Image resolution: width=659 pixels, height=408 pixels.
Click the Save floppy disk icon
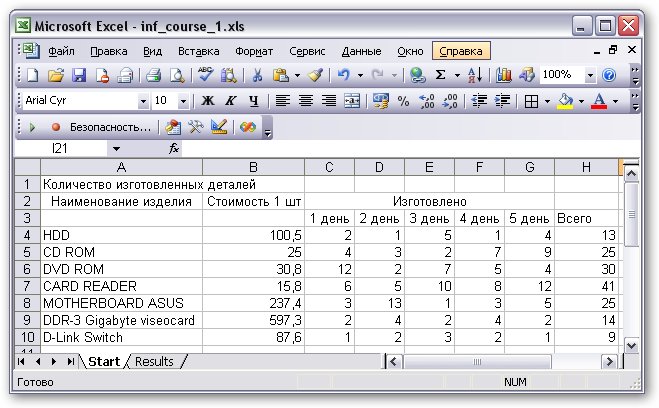click(x=78, y=75)
